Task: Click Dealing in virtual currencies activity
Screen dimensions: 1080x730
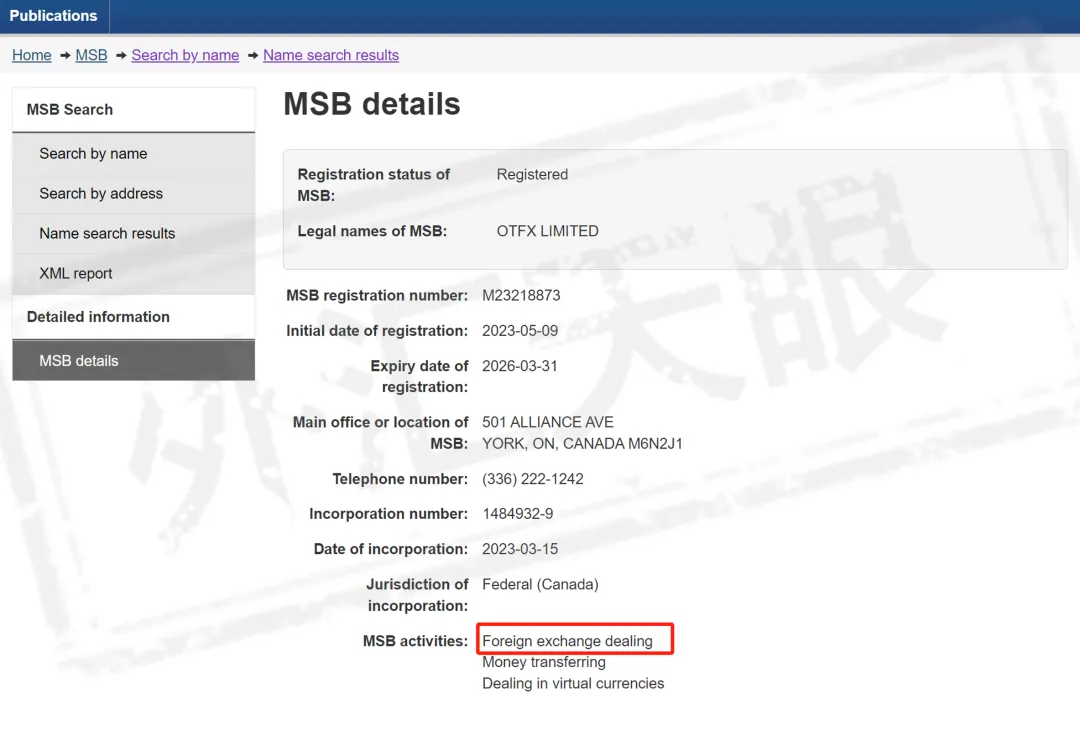Action: point(573,683)
